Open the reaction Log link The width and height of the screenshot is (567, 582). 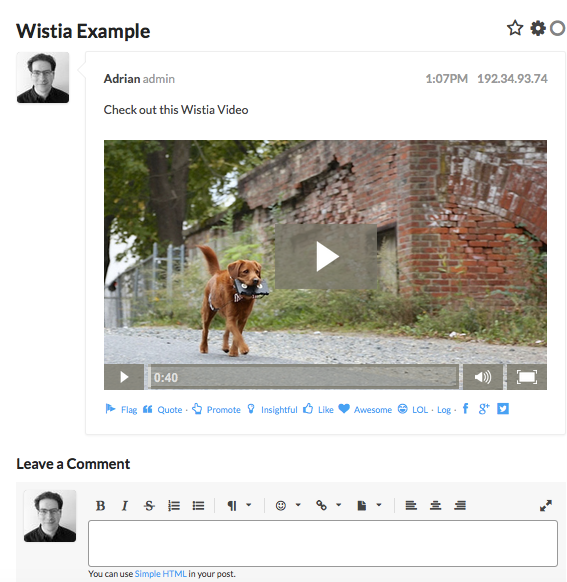pyautogui.click(x=443, y=410)
